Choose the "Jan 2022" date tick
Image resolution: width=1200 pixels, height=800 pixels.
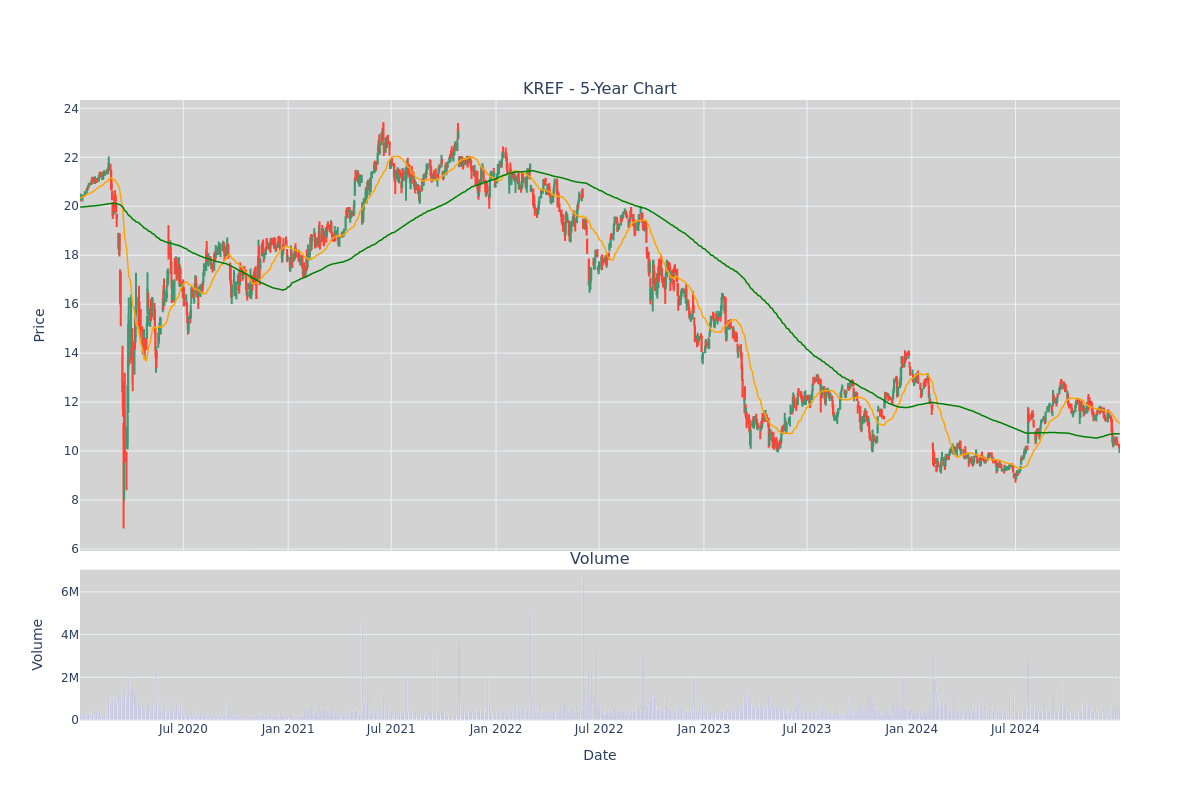click(496, 729)
